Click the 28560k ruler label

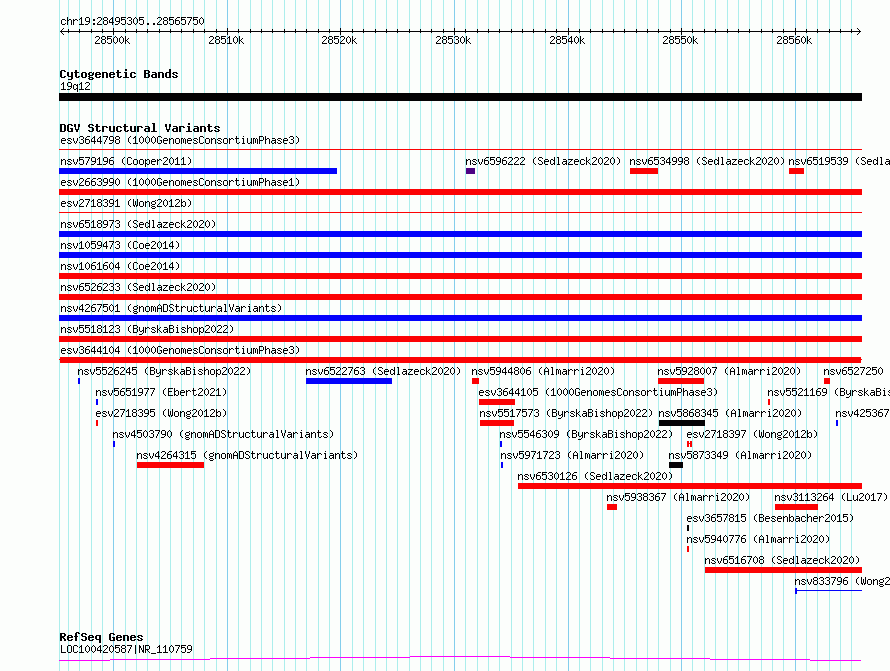(794, 40)
